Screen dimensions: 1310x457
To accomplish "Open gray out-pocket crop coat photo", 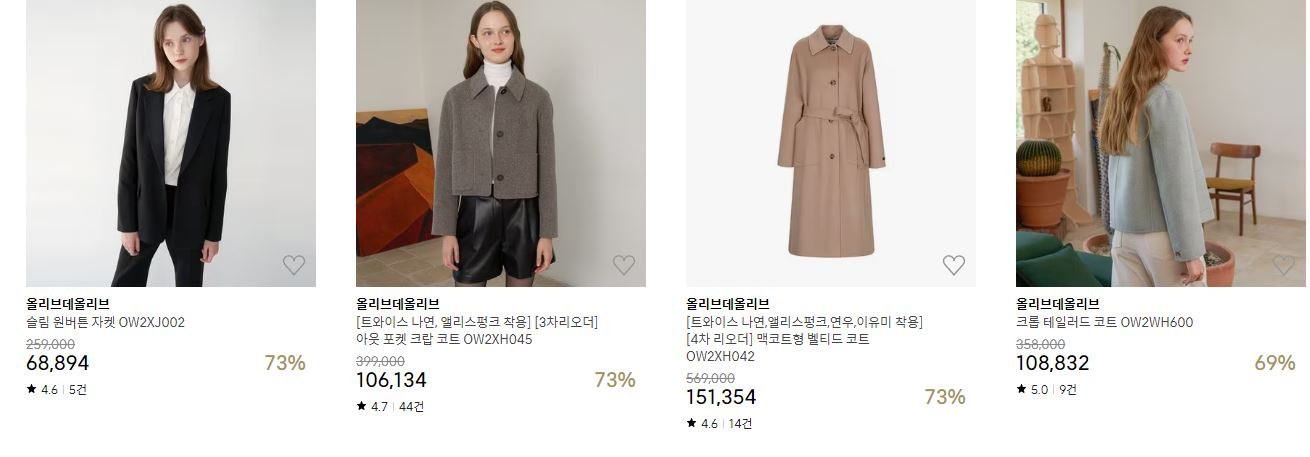I will click(501, 143).
